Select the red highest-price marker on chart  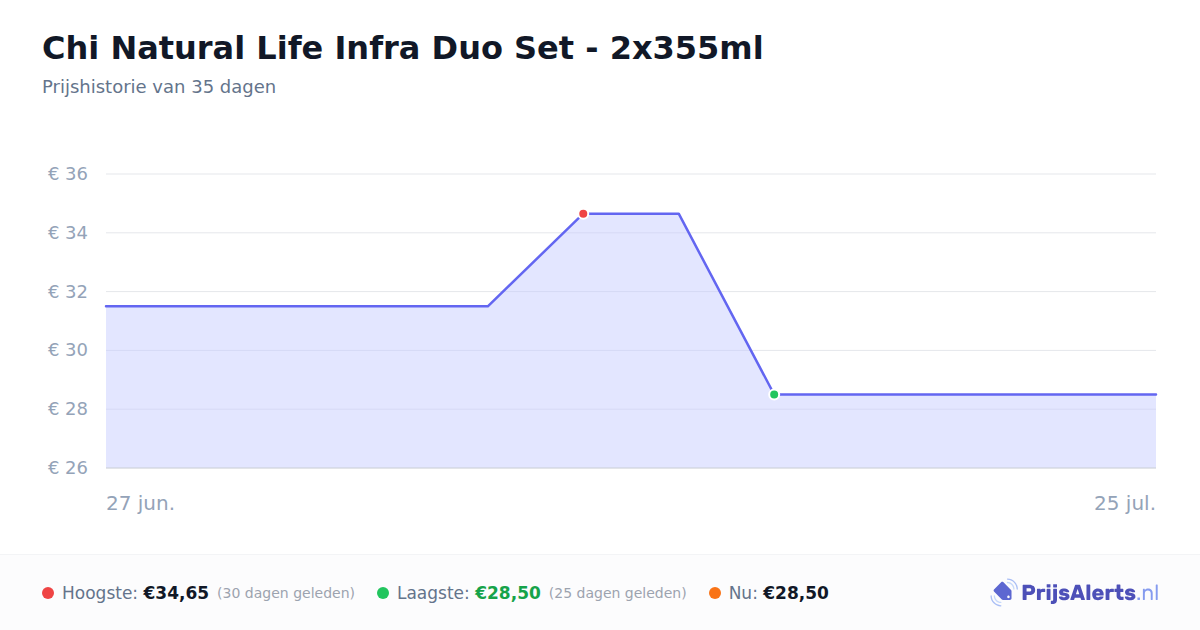(583, 214)
